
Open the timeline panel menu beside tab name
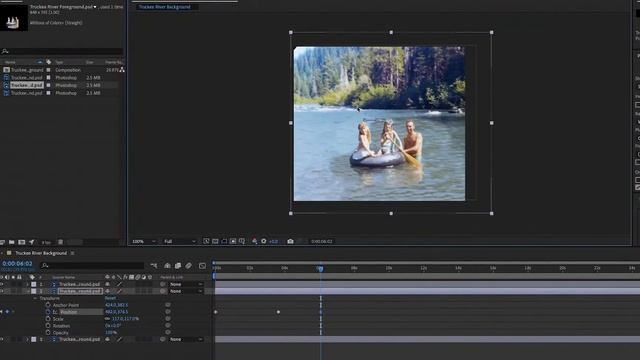tap(73, 253)
